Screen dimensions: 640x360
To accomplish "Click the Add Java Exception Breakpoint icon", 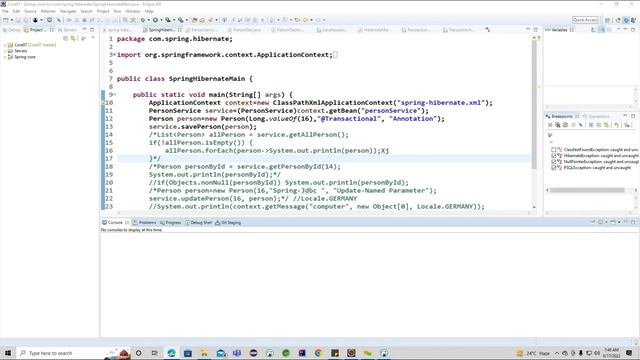I will 627,125.
